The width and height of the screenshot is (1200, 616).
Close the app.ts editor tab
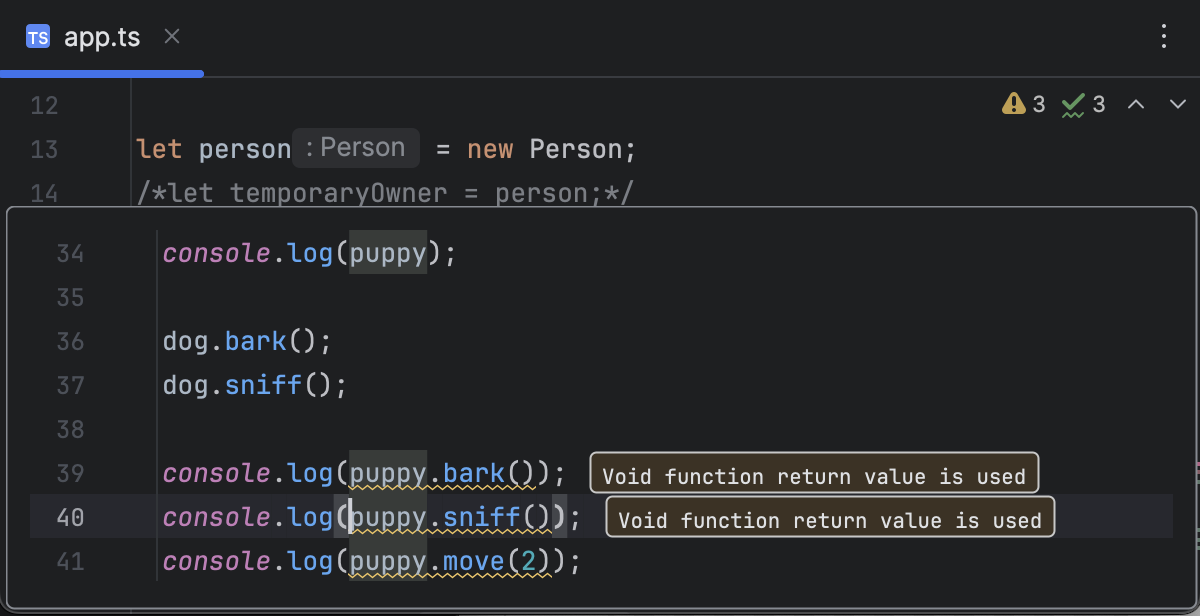[x=171, y=37]
